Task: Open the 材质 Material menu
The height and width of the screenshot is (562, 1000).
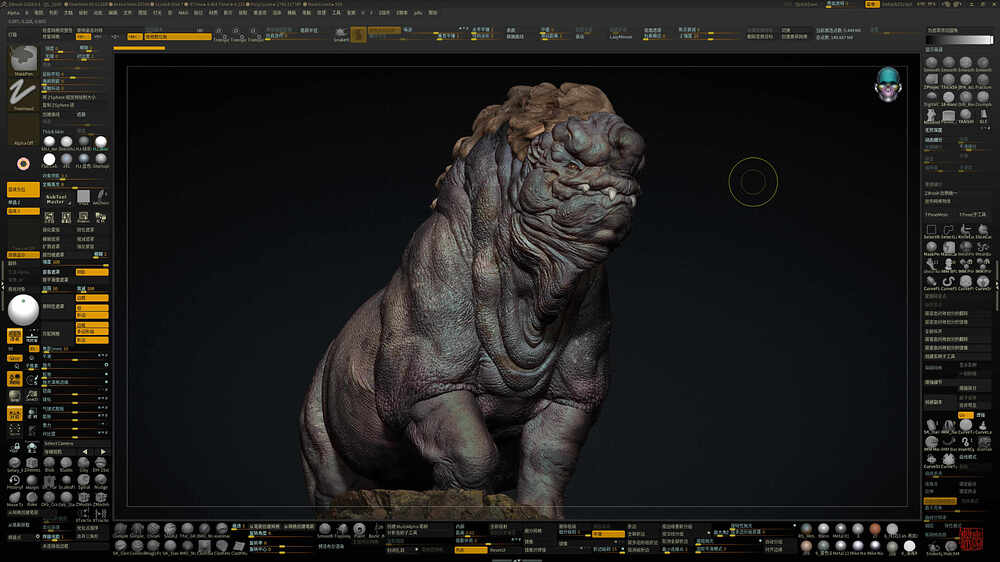Action: [212, 13]
